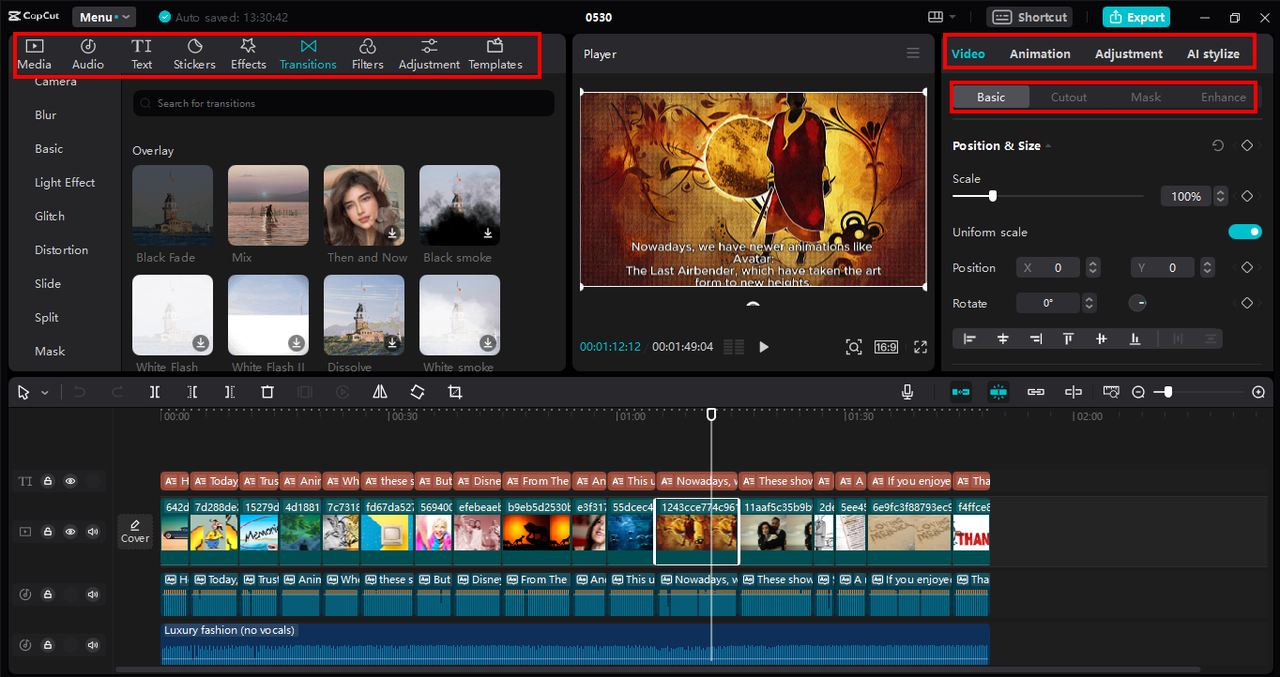Image resolution: width=1280 pixels, height=677 pixels.
Task: Expand the select tool dropdown arrow
Action: click(x=45, y=393)
